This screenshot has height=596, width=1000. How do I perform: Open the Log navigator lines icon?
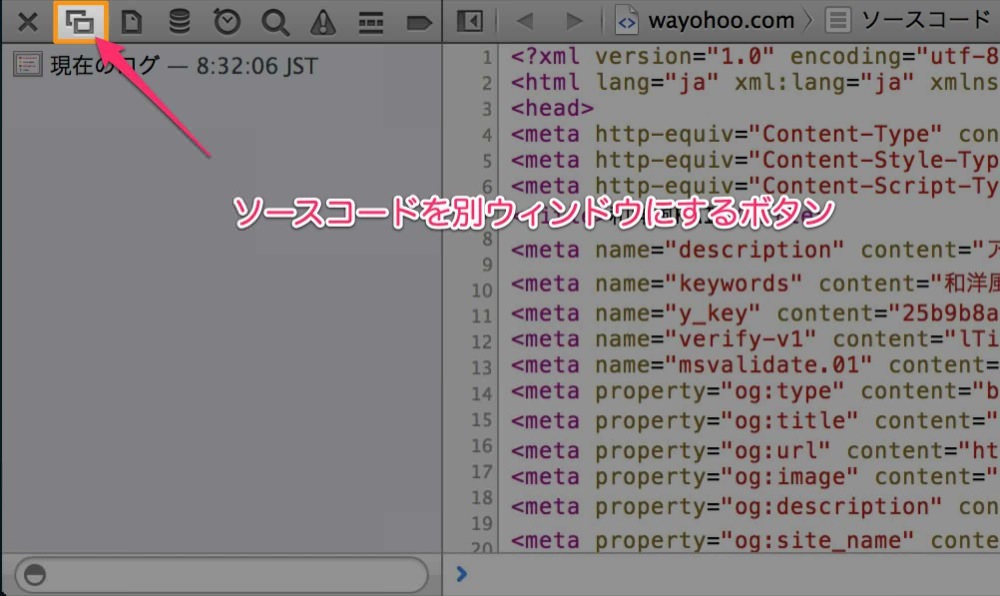click(x=371, y=22)
